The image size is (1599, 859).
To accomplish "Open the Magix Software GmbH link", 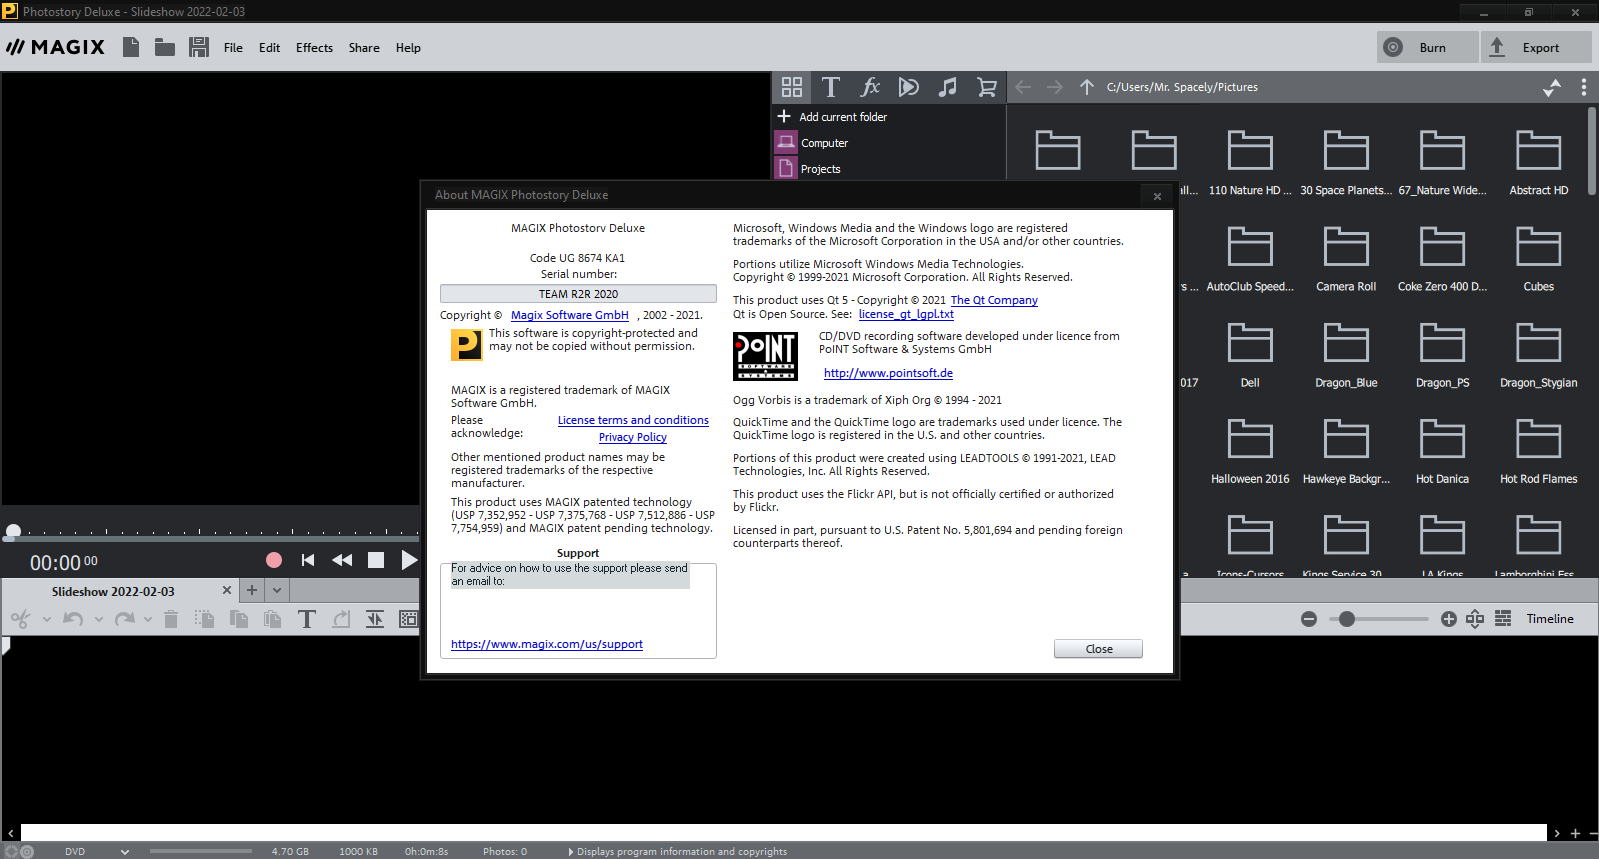I will pyautogui.click(x=570, y=315).
